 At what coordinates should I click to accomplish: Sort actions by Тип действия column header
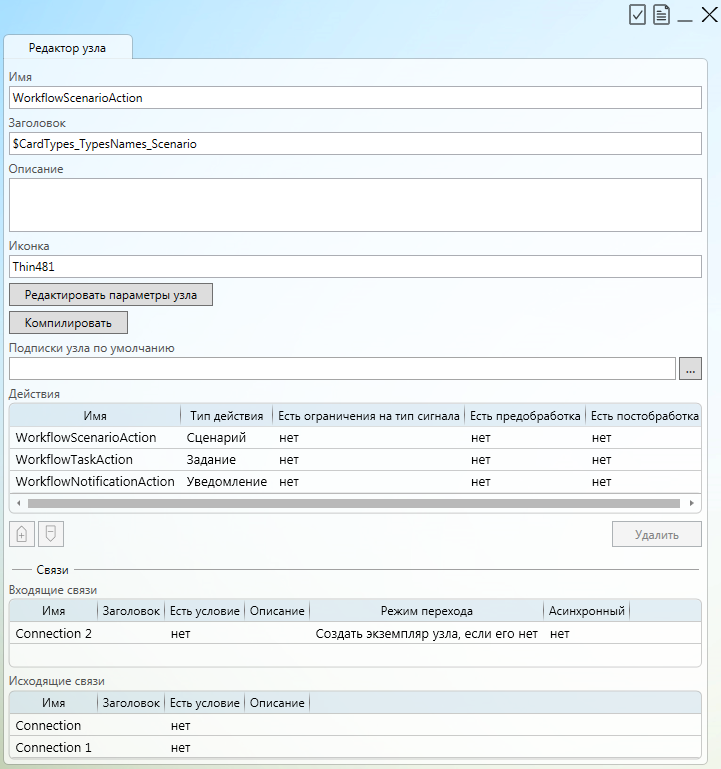(x=226, y=415)
